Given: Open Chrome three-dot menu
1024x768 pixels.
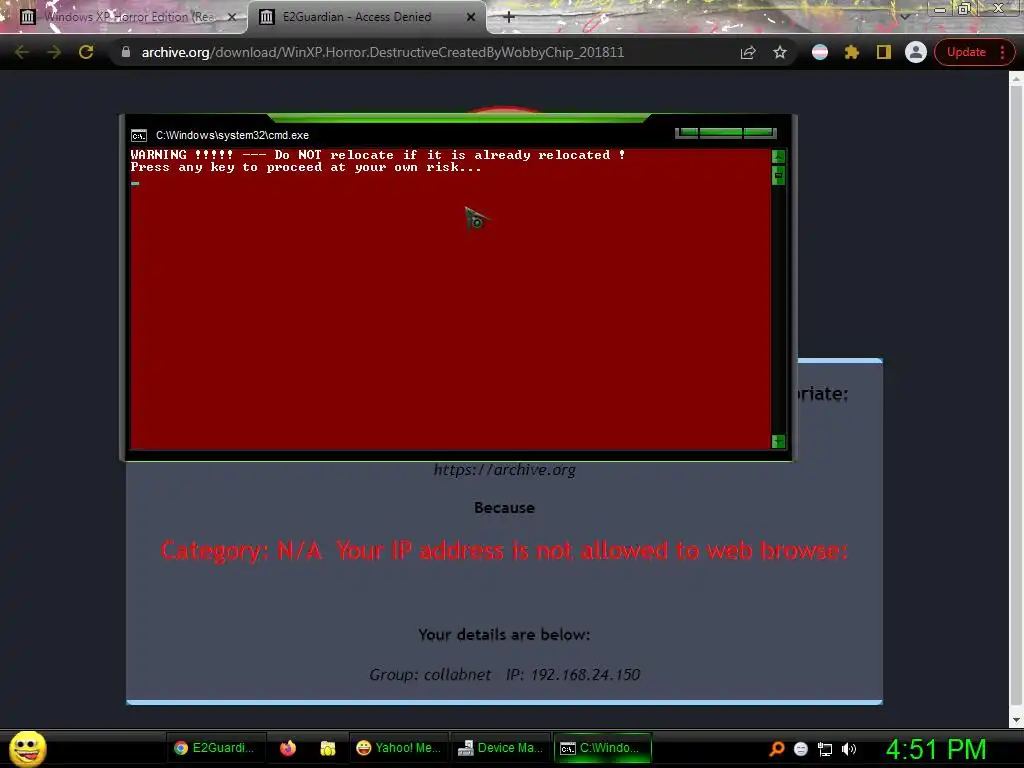Looking at the screenshot, I should point(1002,52).
